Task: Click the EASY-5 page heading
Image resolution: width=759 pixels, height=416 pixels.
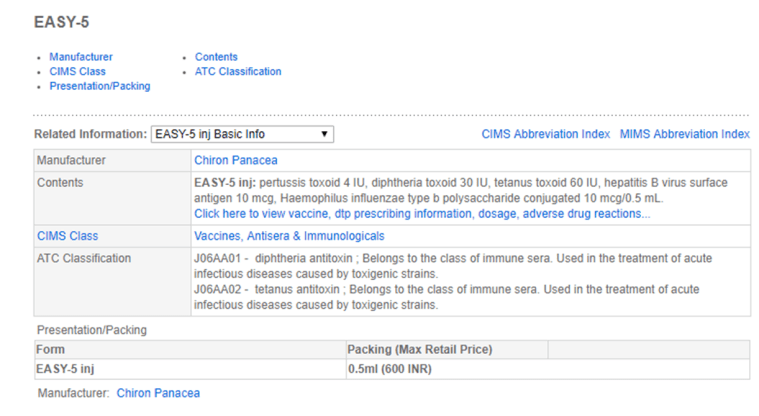Action: 60,21
